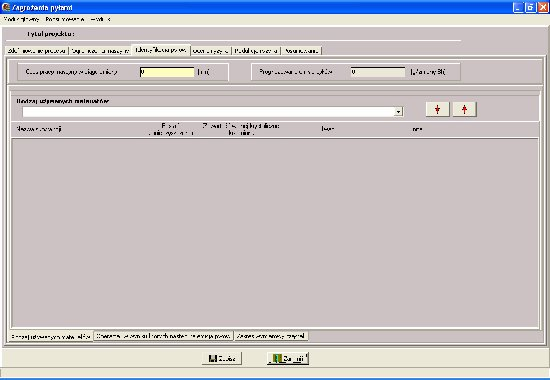Click the red down-arrow button beside the materials dropdown
The image size is (550, 380).
point(437,109)
